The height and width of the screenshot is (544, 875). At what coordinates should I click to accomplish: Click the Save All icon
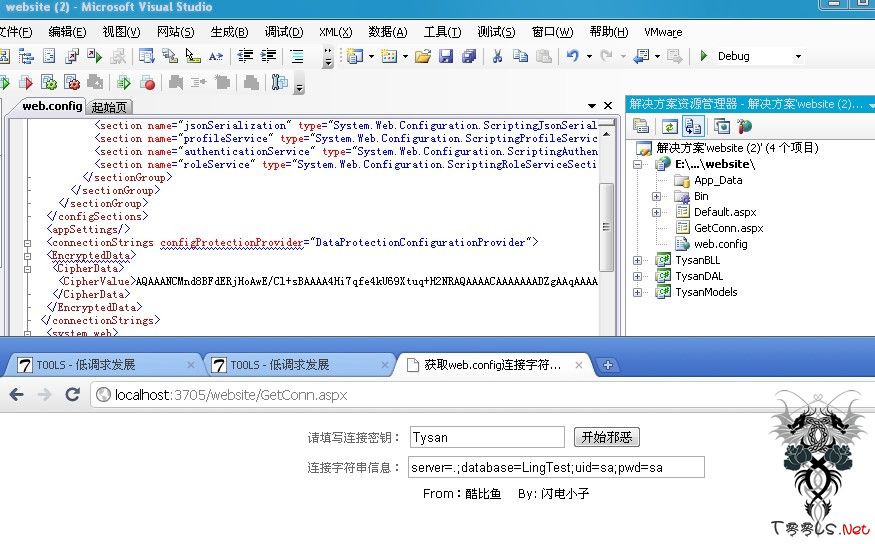click(469, 56)
